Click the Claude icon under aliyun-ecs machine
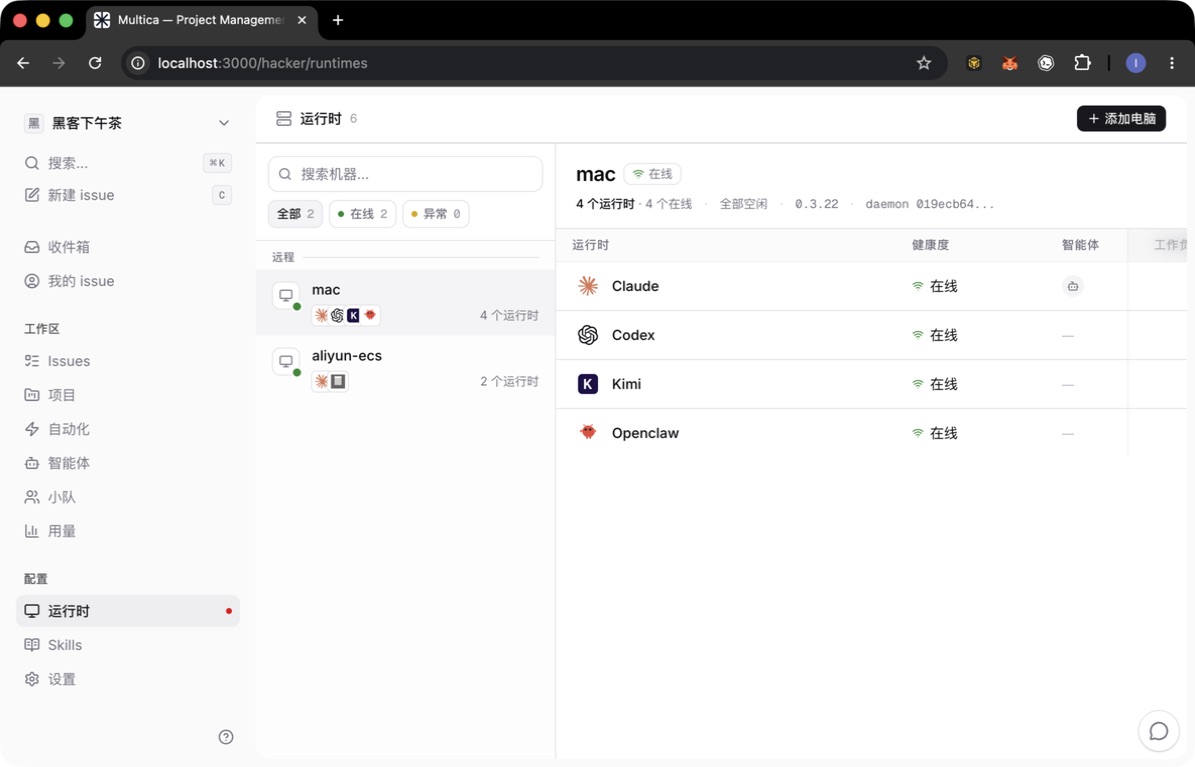Viewport: 1195px width, 767px height. click(x=322, y=381)
